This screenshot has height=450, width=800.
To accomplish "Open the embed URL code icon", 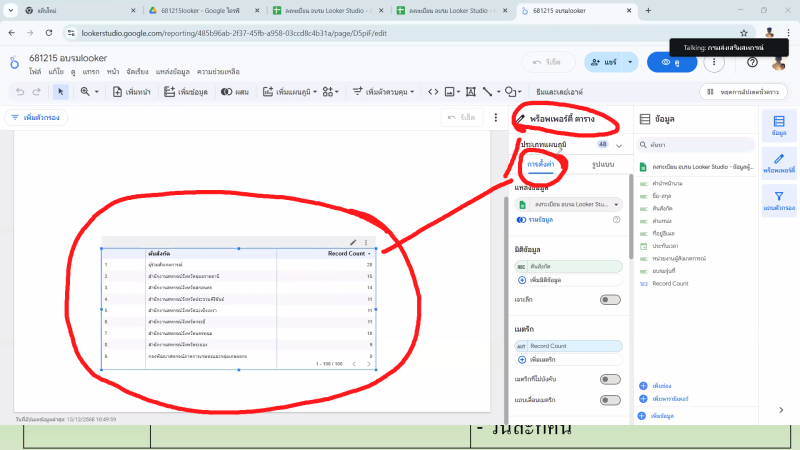I will pyautogui.click(x=433, y=91).
